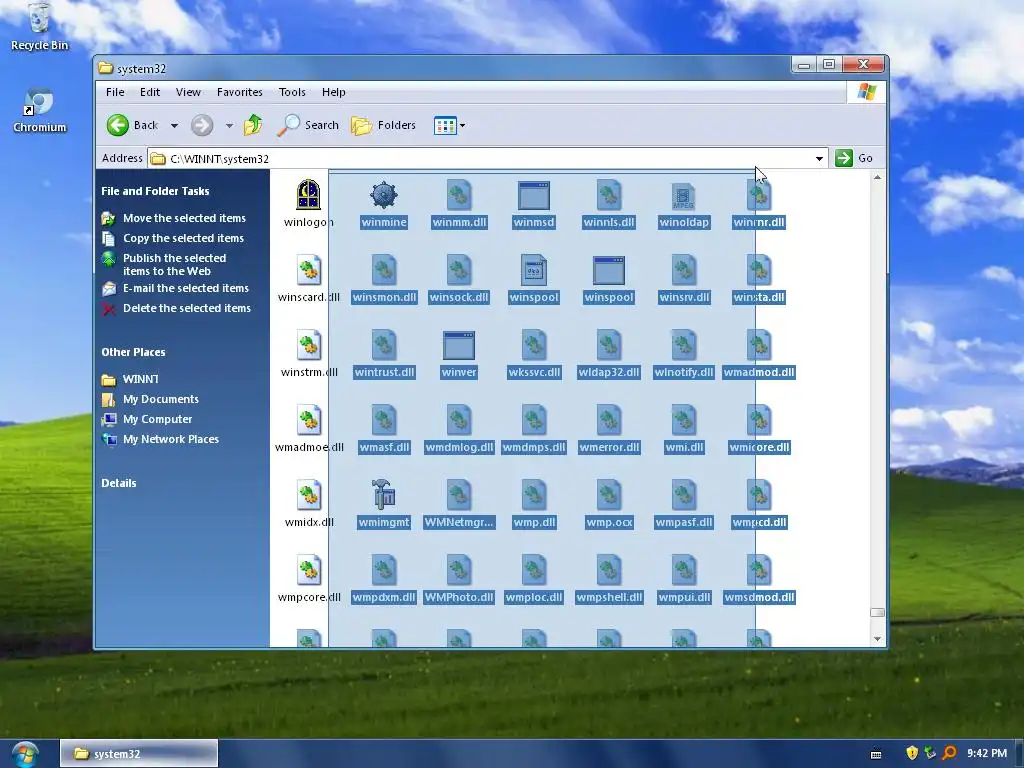
Task: Click Move the selected items
Action: (x=184, y=218)
